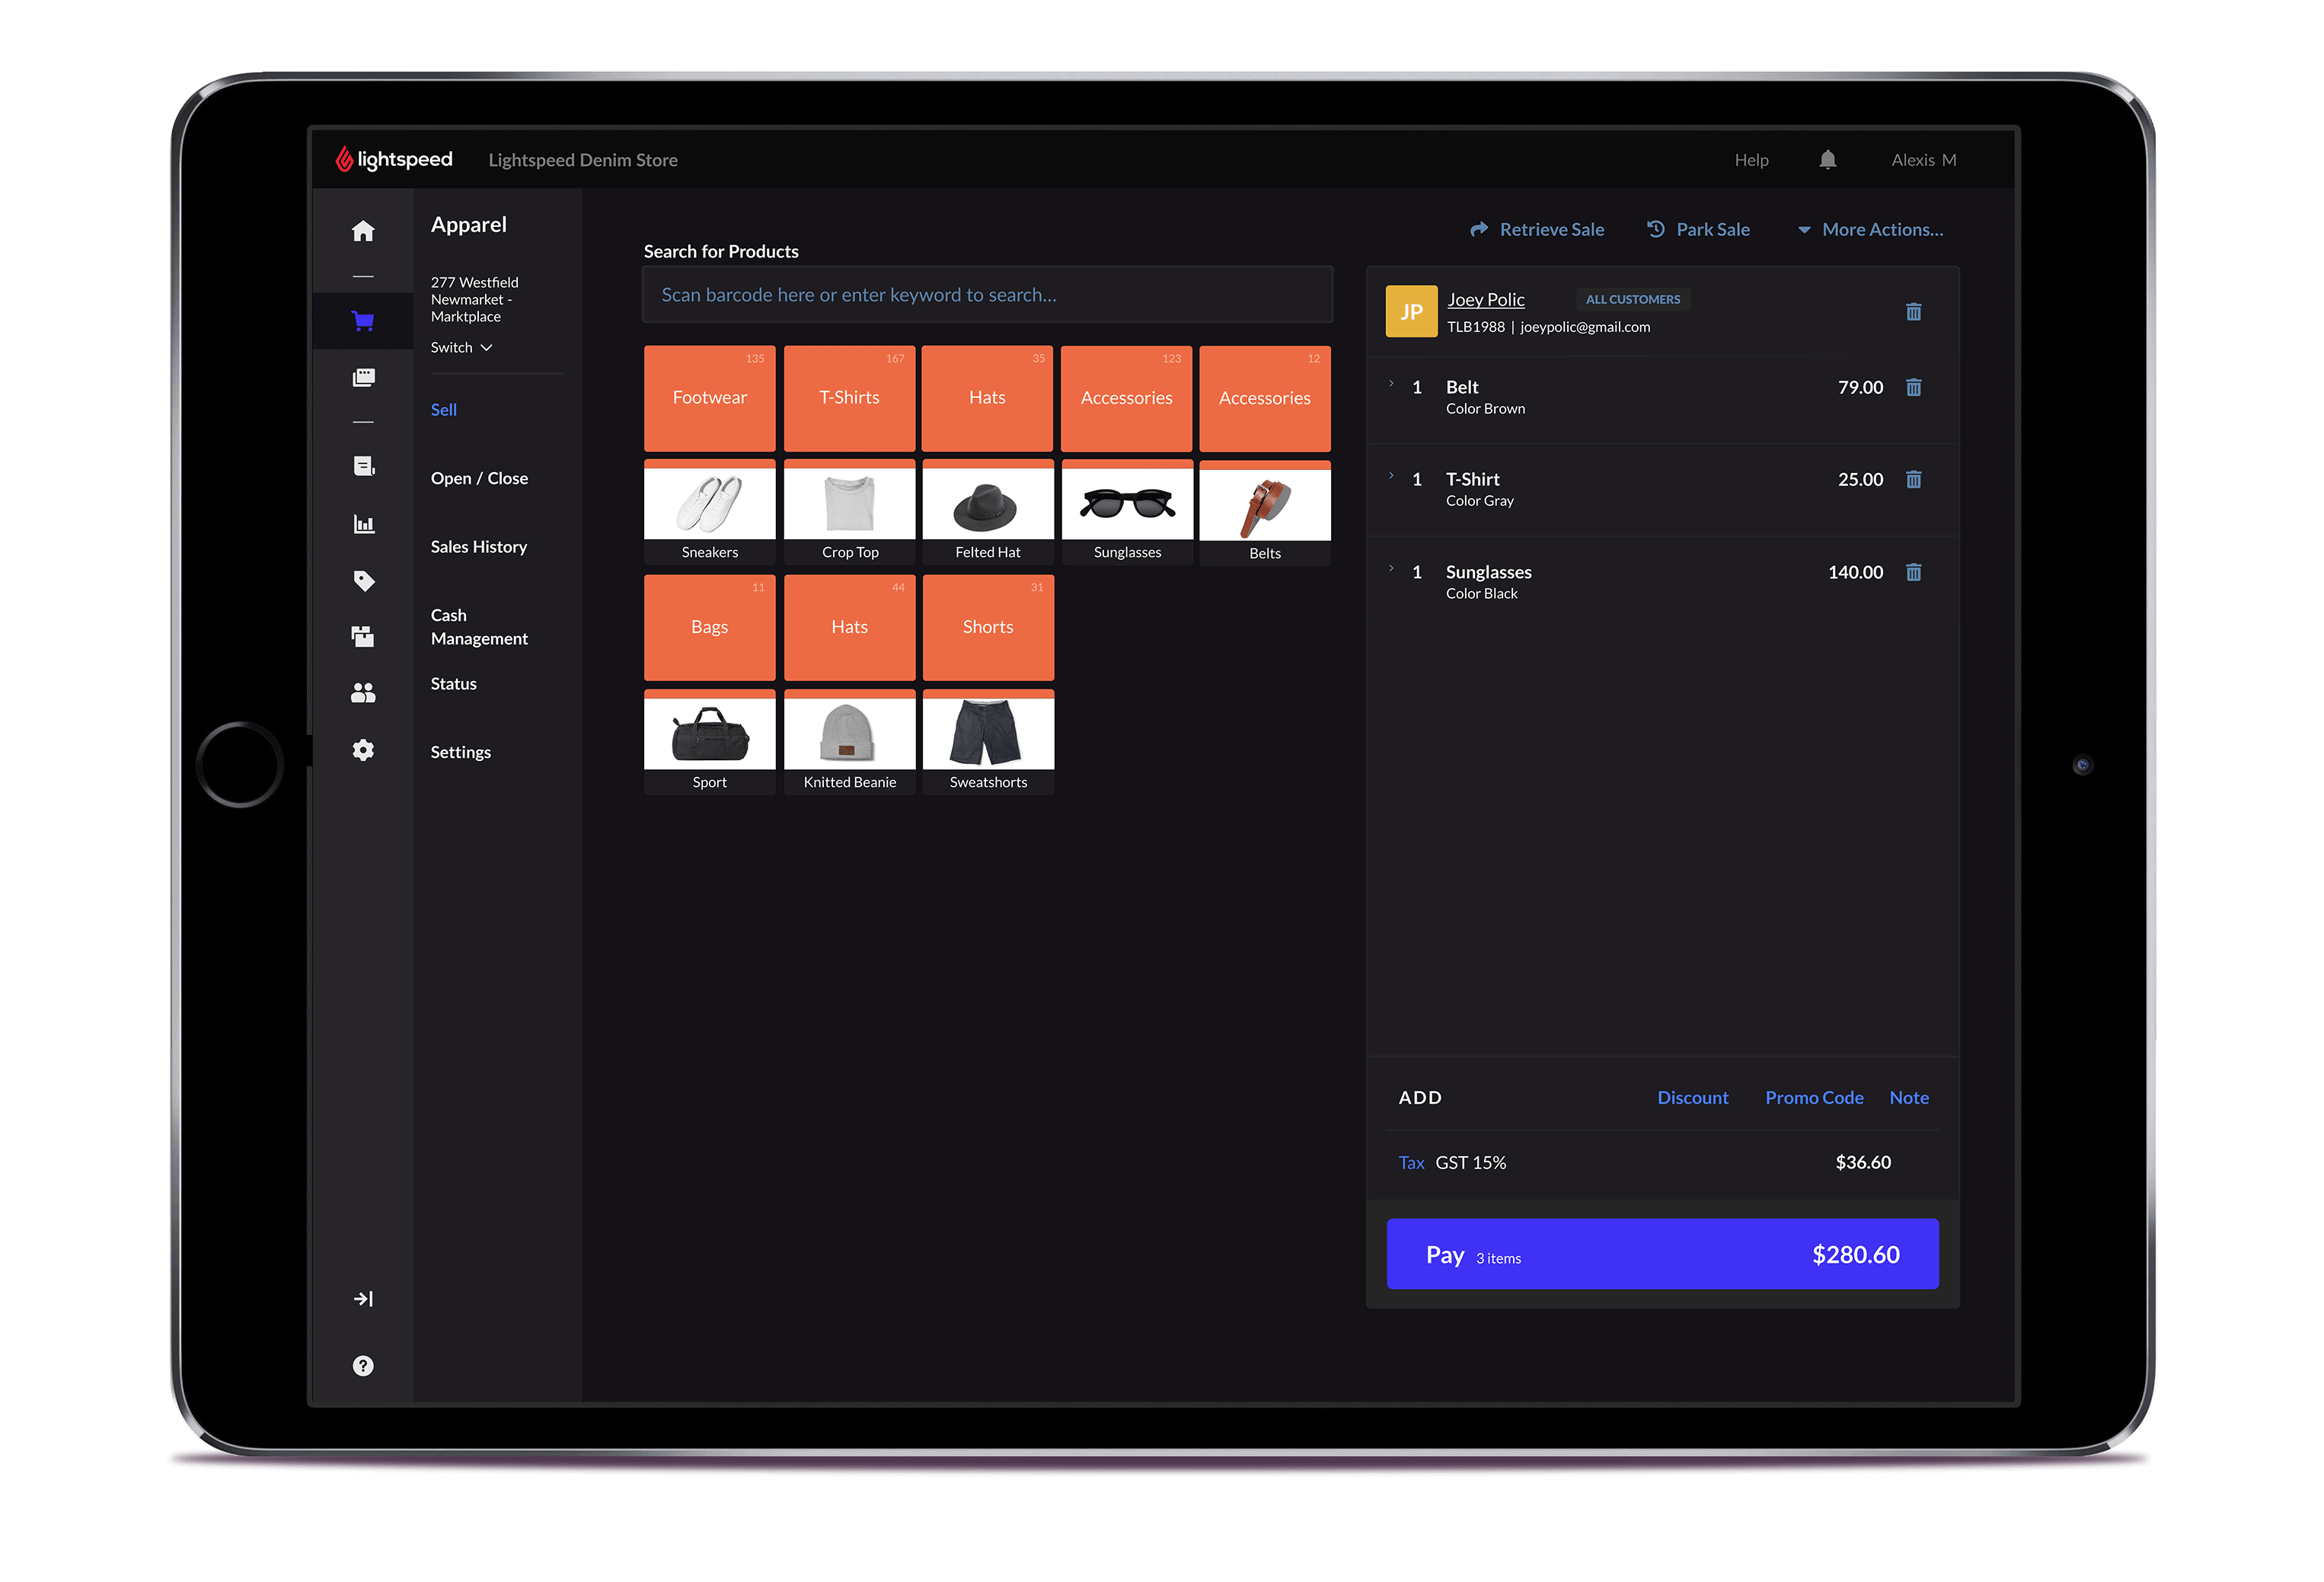Click the settings gear icon
The image size is (2324, 1582).
[363, 750]
